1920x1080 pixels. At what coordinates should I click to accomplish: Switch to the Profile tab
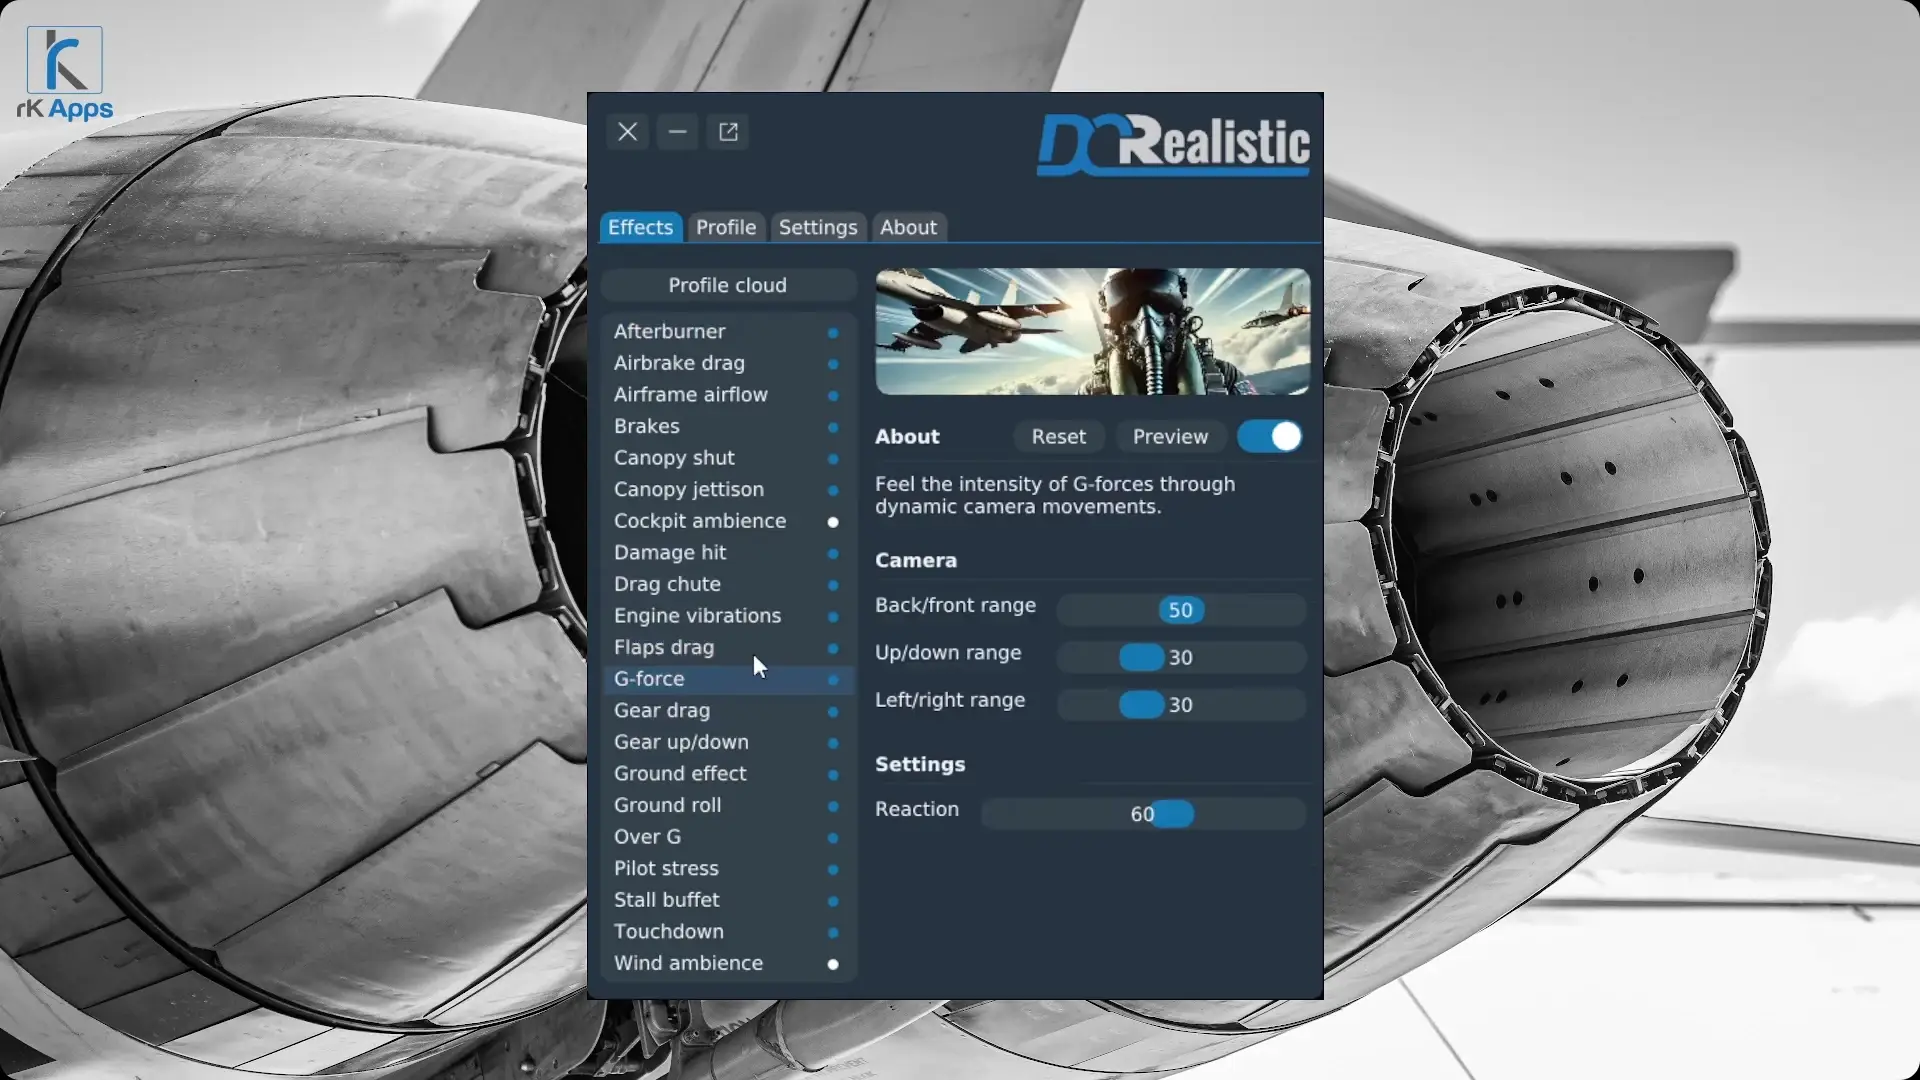click(726, 228)
